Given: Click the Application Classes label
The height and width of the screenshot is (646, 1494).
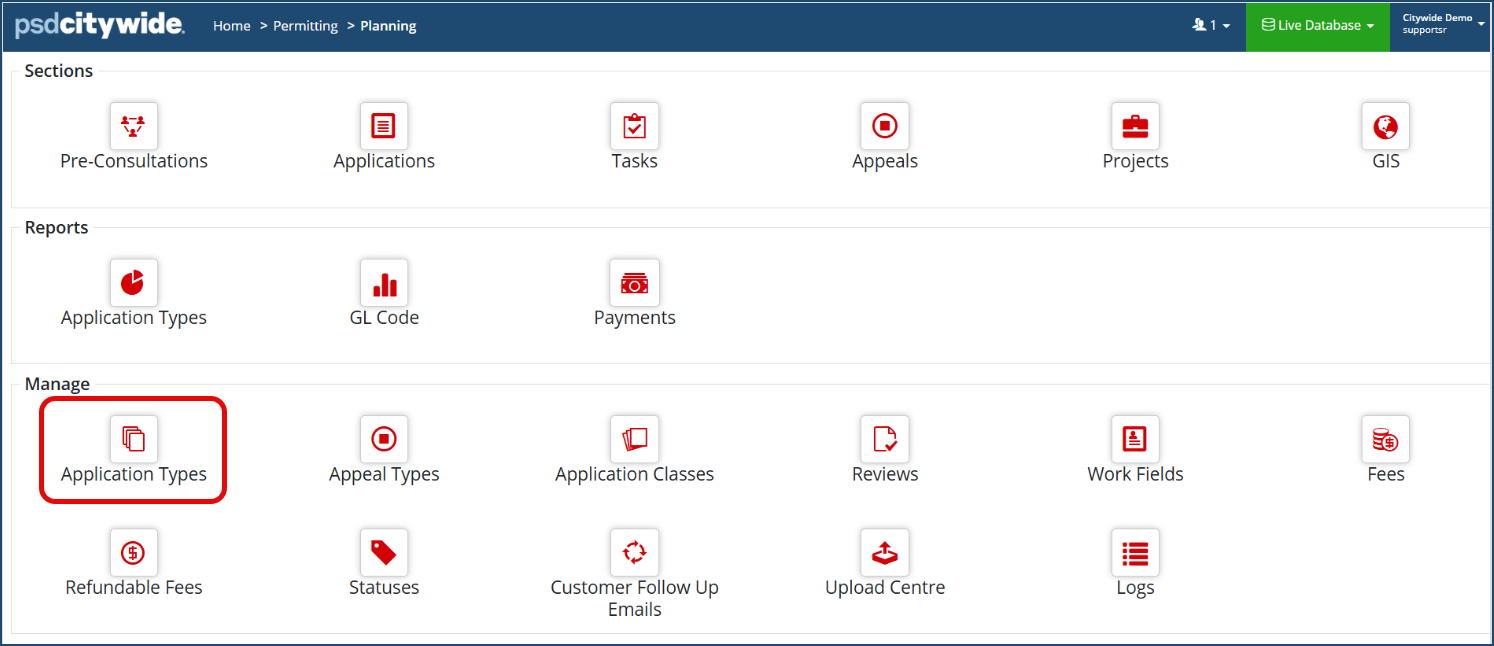Looking at the screenshot, I should (635, 474).
